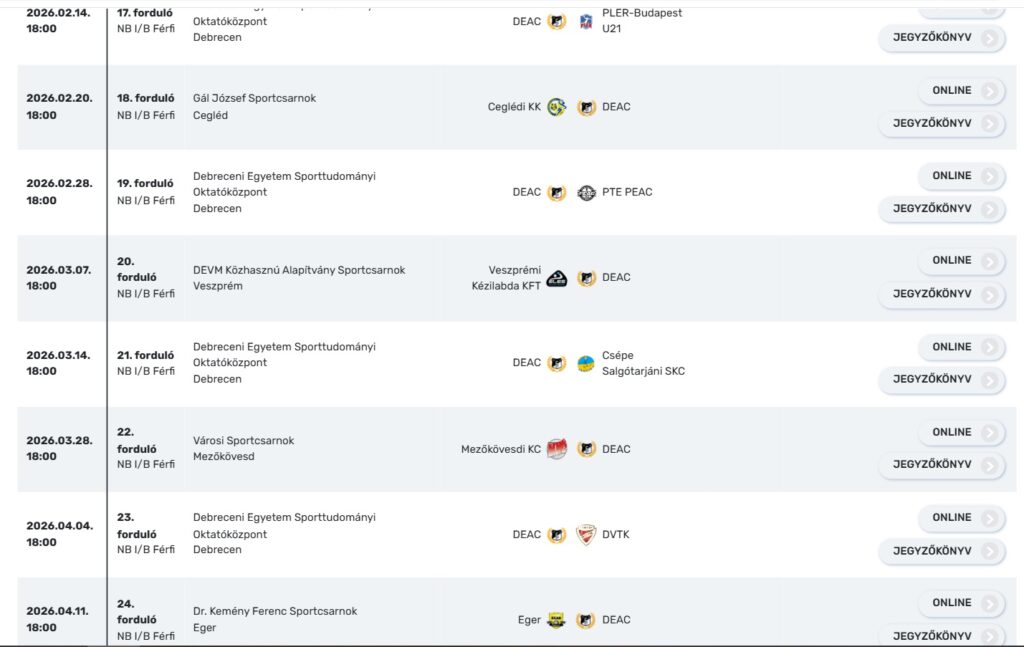Click the Ceglédi KK team logo
This screenshot has width=1024, height=647.
click(x=556, y=107)
